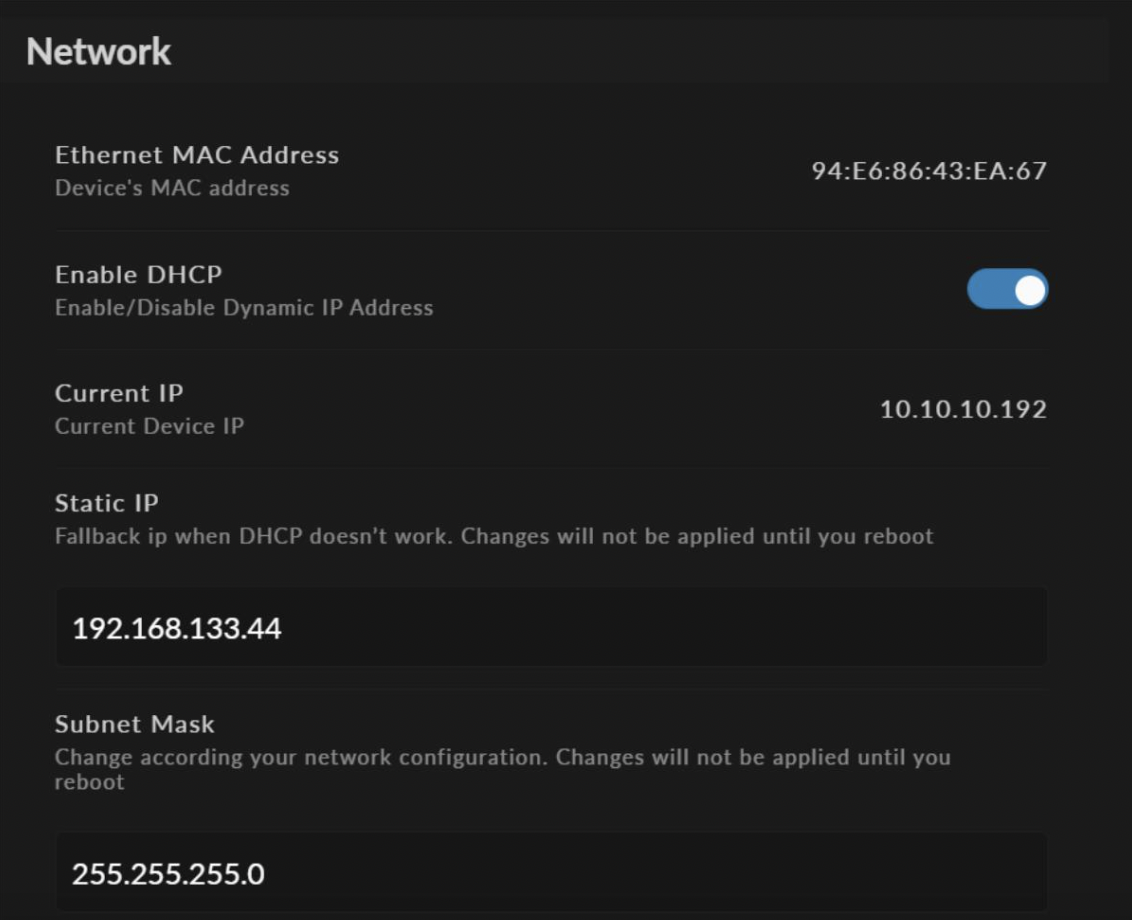Click the Static IP label
1132x920 pixels.
click(x=106, y=503)
